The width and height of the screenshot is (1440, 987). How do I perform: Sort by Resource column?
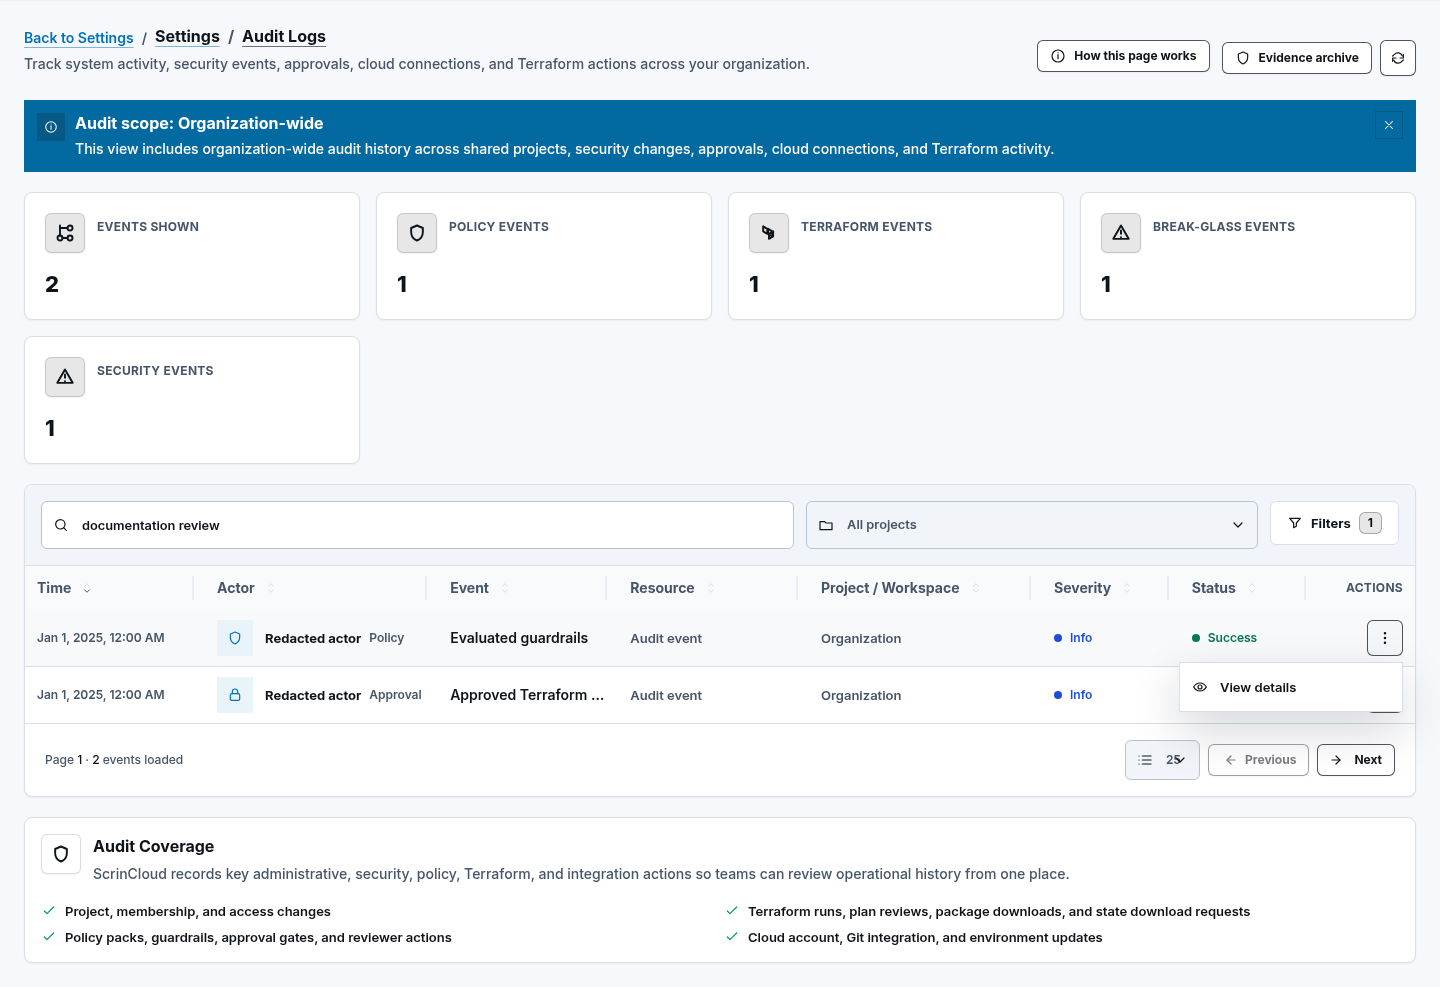pyautogui.click(x=672, y=588)
